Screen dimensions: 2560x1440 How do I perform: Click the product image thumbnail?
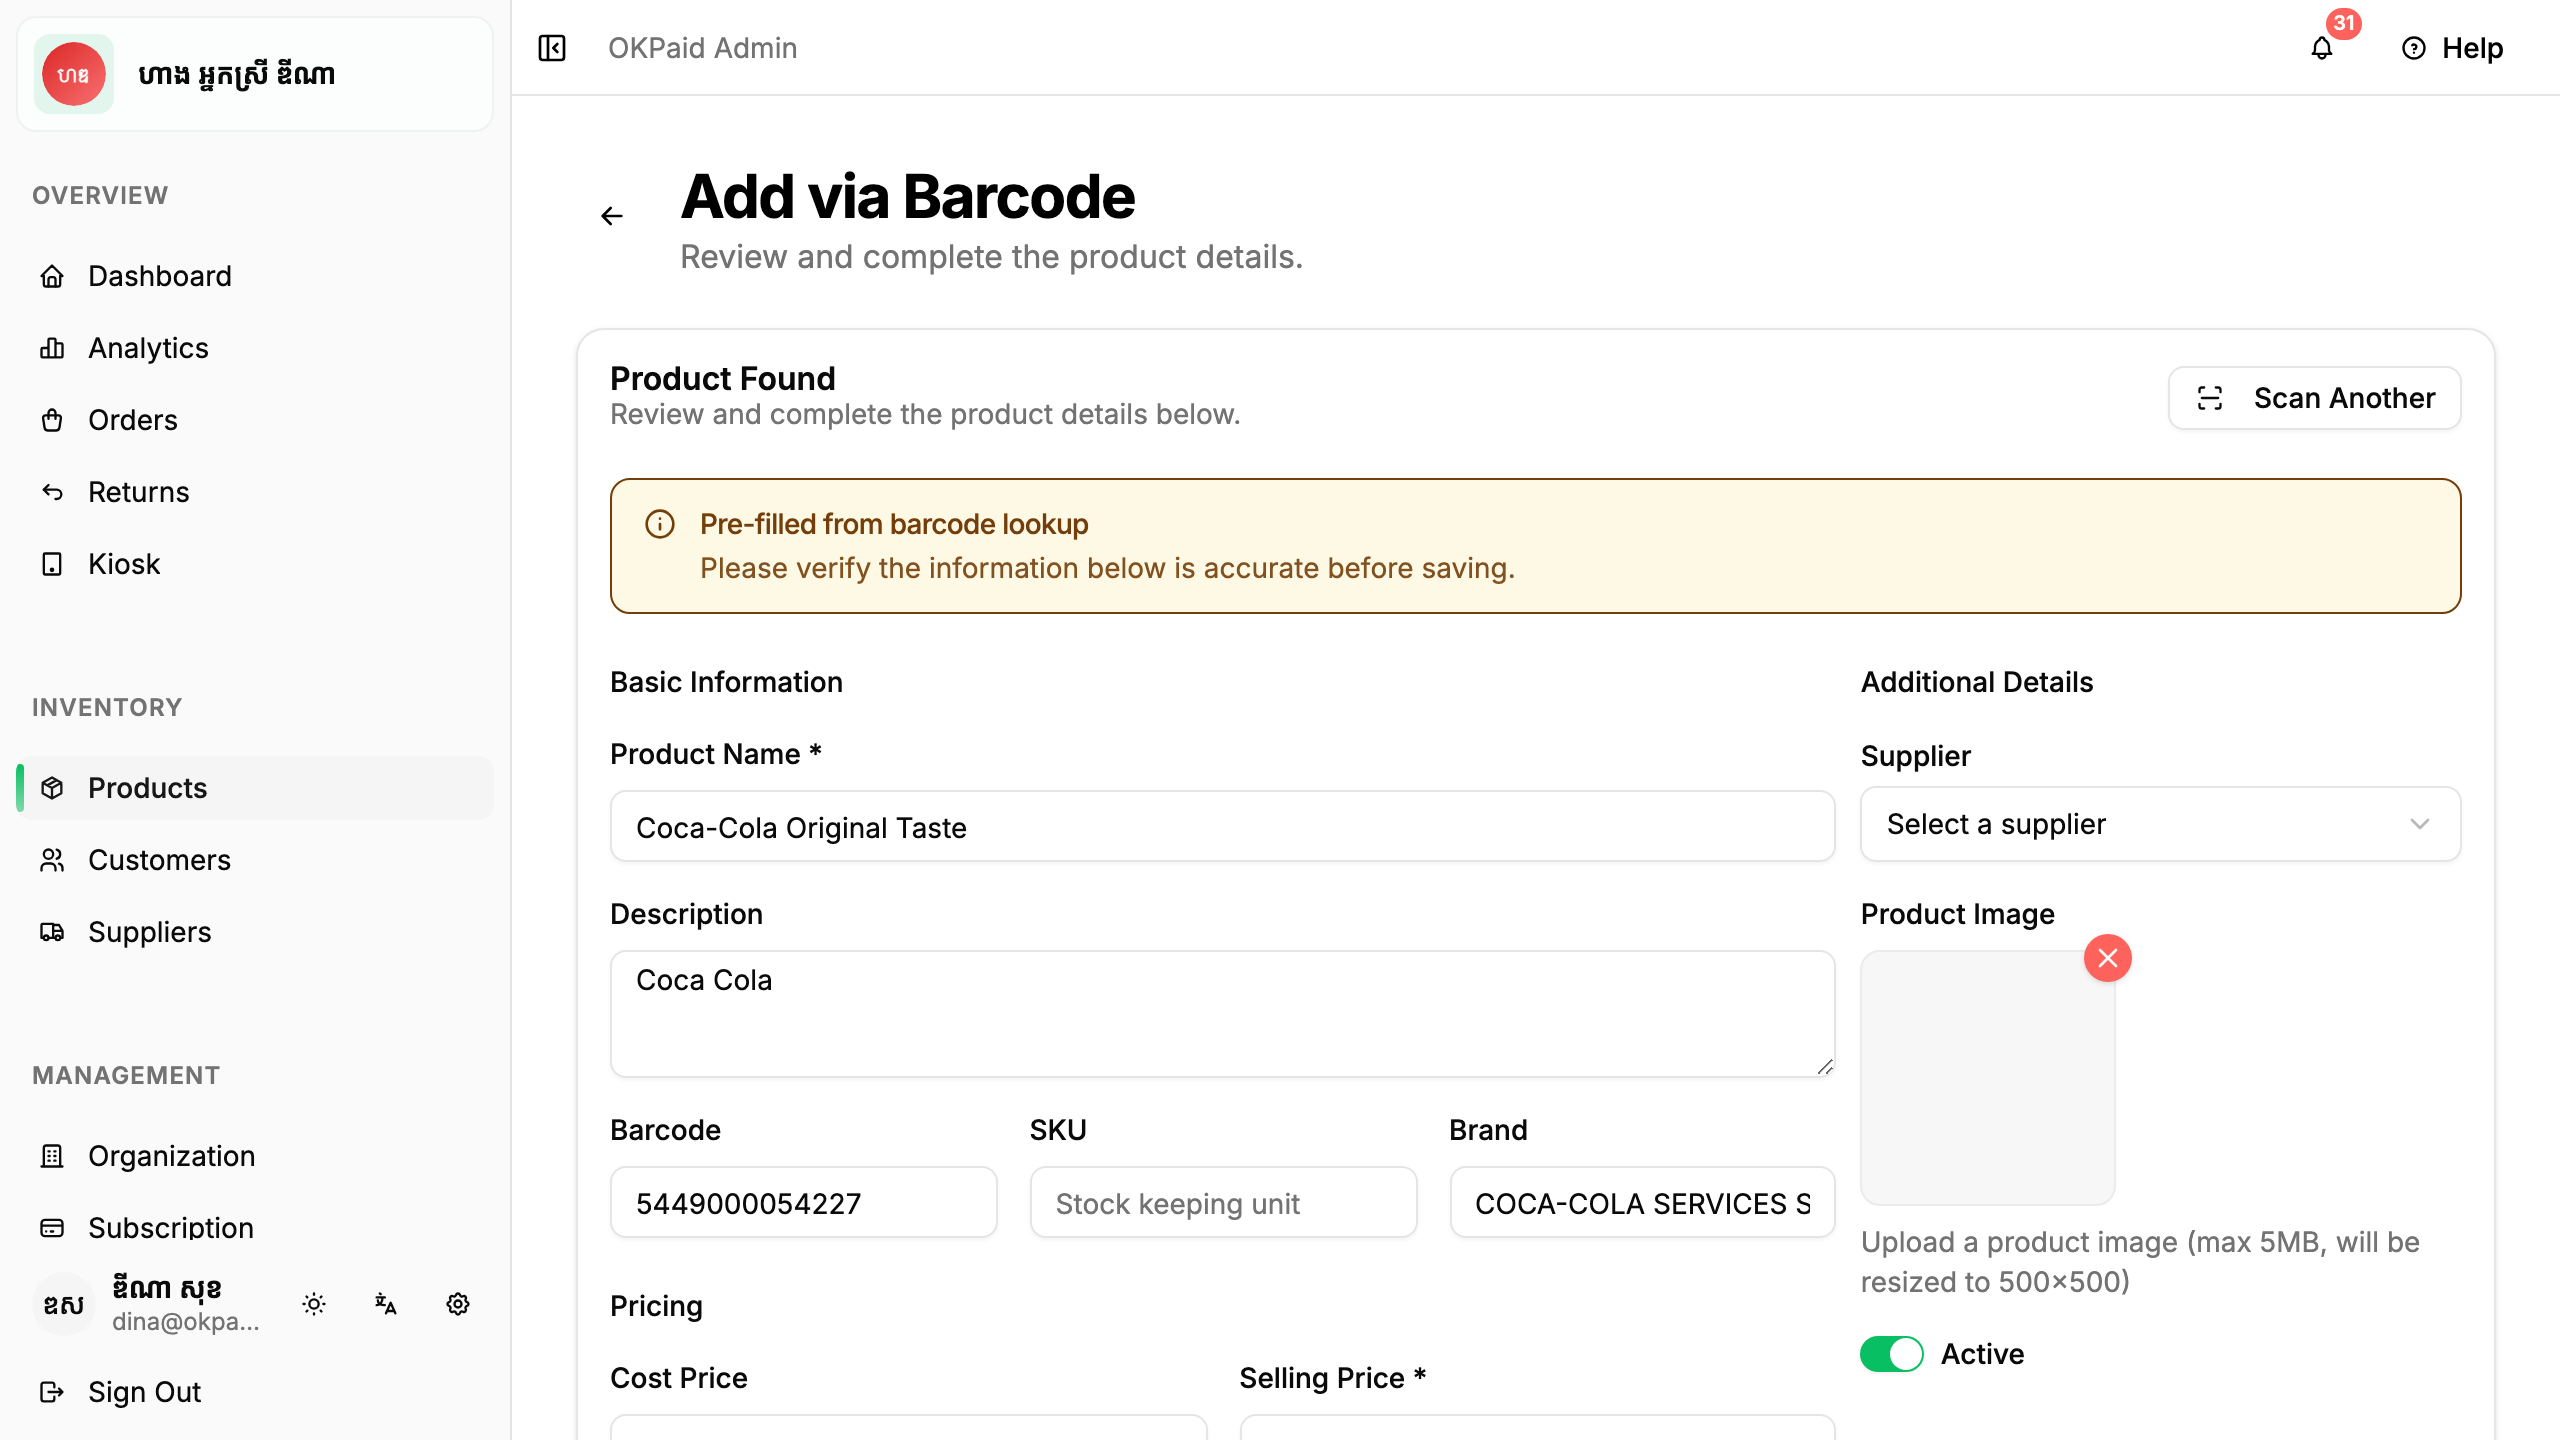click(1987, 1078)
